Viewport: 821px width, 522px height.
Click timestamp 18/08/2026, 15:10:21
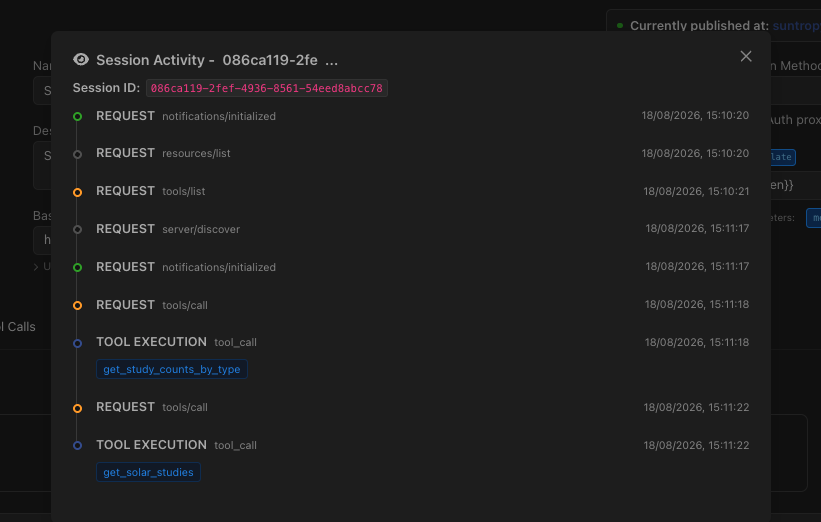pyautogui.click(x=696, y=192)
